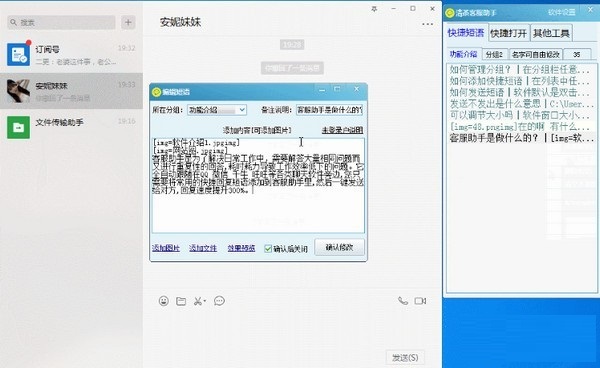Open the 订阅号 conversation

[72, 55]
